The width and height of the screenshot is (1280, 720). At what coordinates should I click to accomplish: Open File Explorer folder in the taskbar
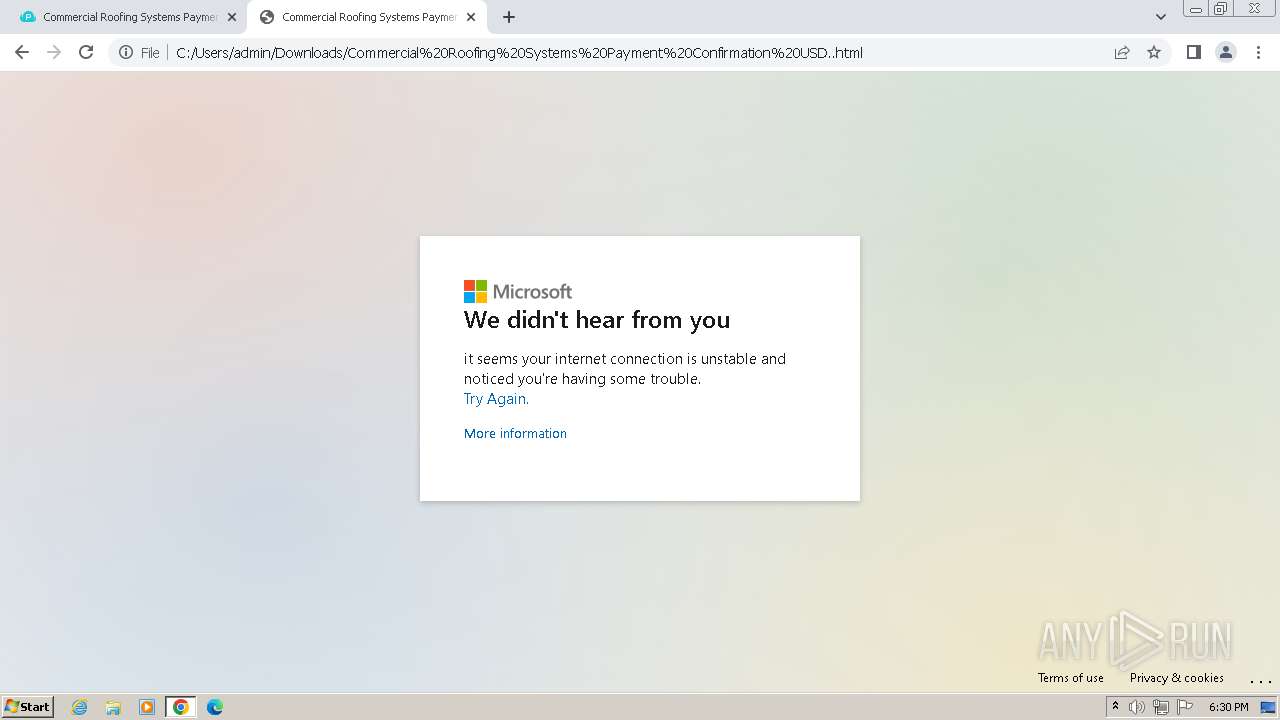pyautogui.click(x=113, y=707)
